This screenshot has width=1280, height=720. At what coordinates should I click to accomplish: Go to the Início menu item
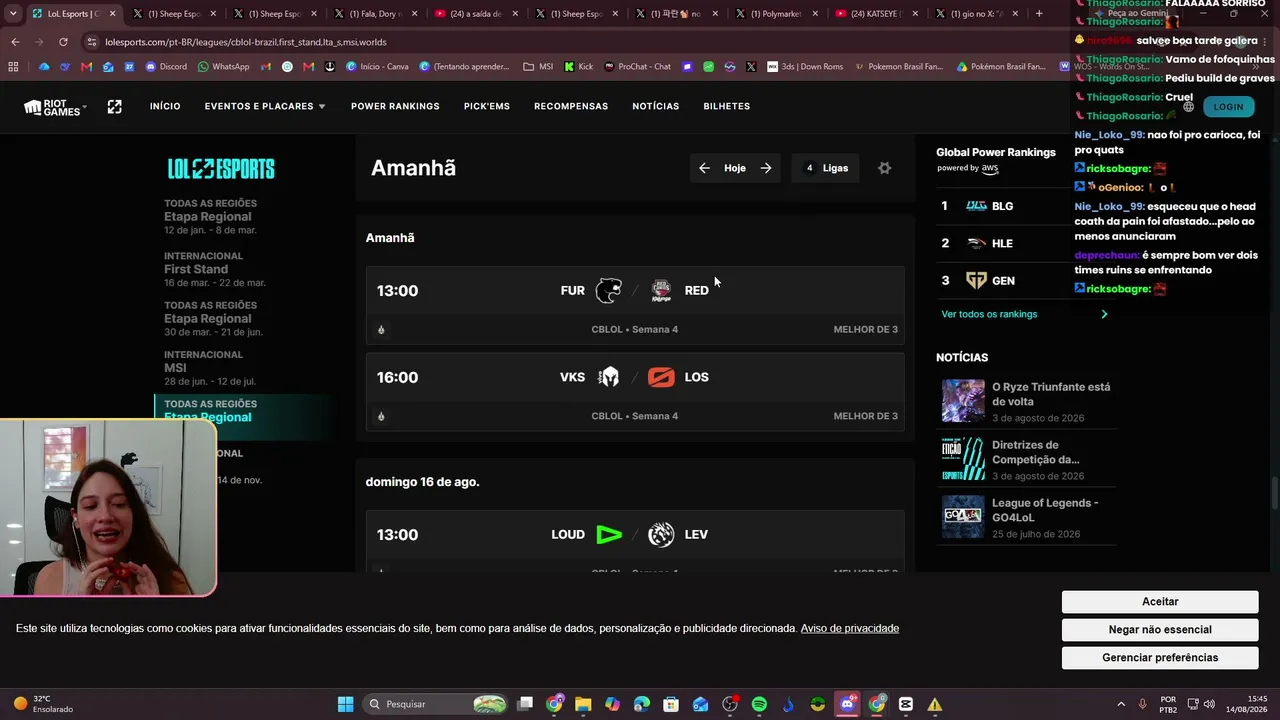(165, 106)
